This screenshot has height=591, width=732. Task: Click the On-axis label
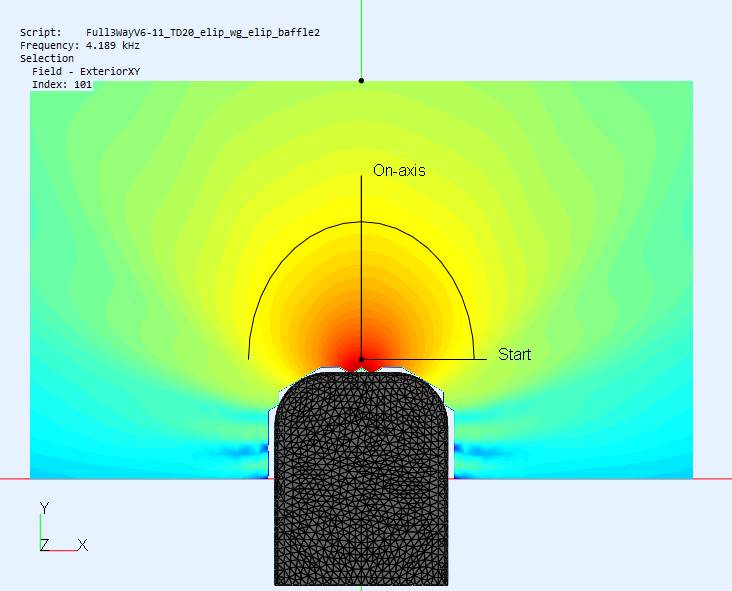point(399,170)
